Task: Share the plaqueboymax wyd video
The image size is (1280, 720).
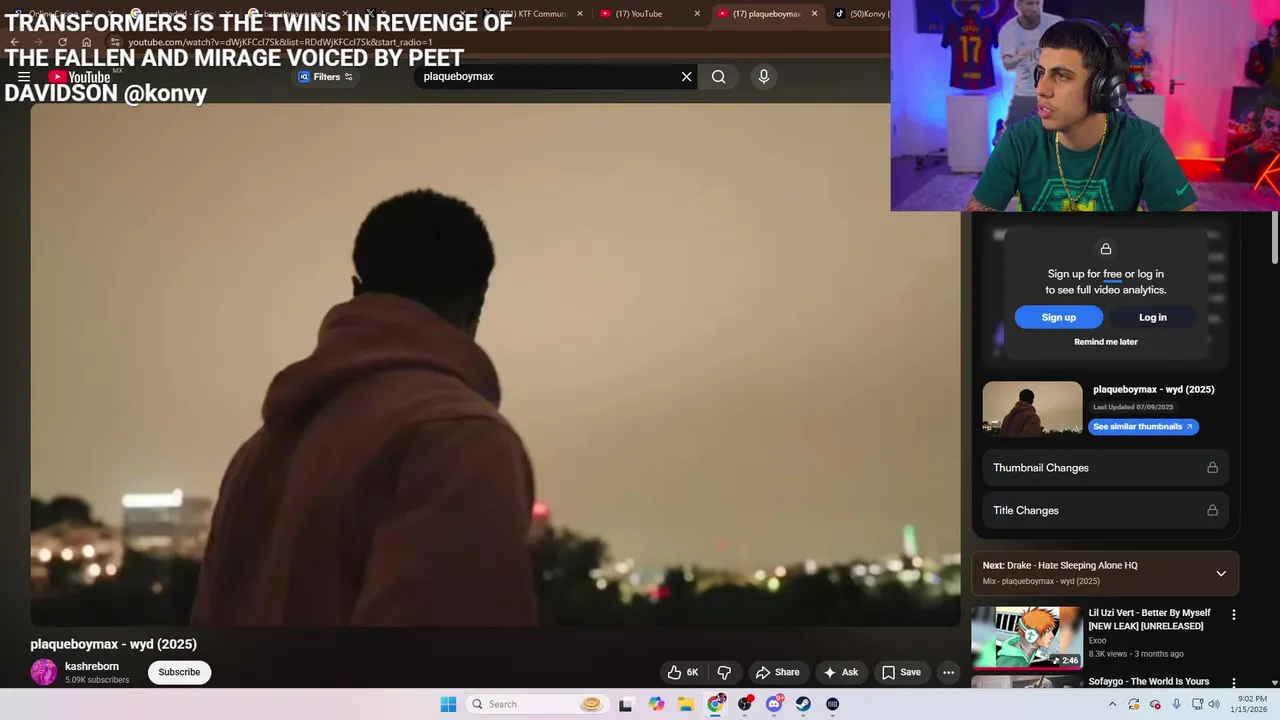Action: (x=778, y=672)
